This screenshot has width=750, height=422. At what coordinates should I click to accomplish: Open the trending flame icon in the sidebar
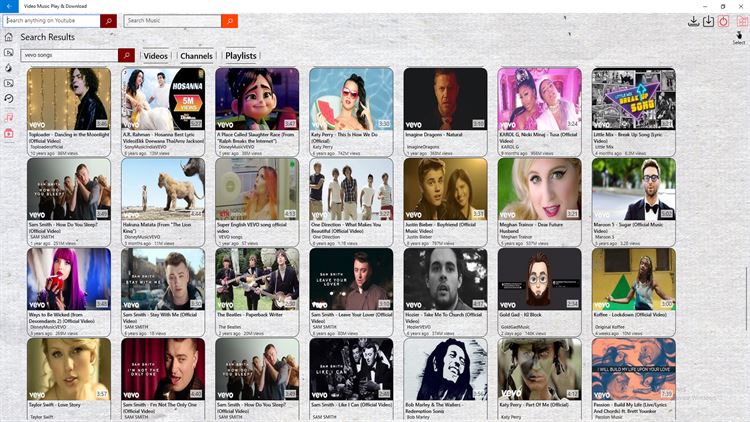pyautogui.click(x=9, y=68)
